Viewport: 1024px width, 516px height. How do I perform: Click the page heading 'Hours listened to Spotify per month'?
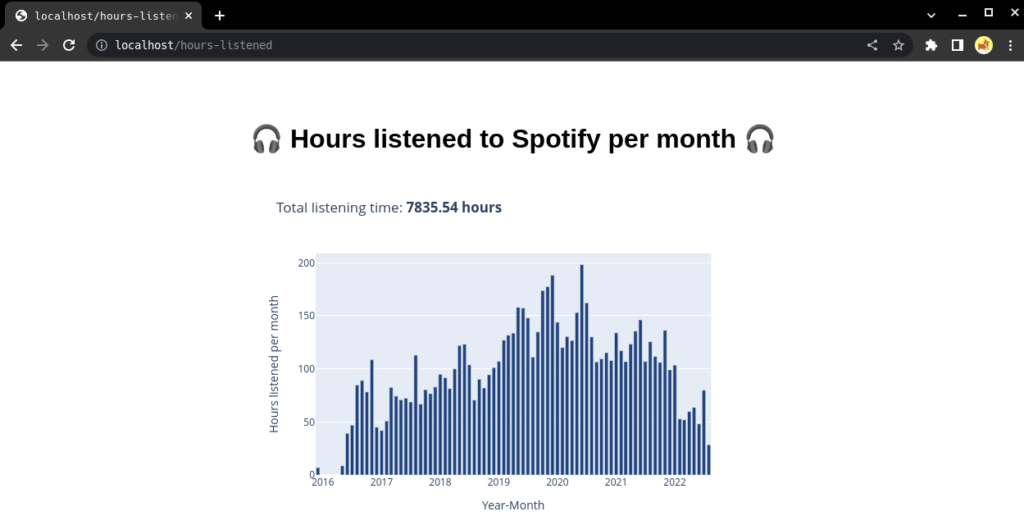513,139
